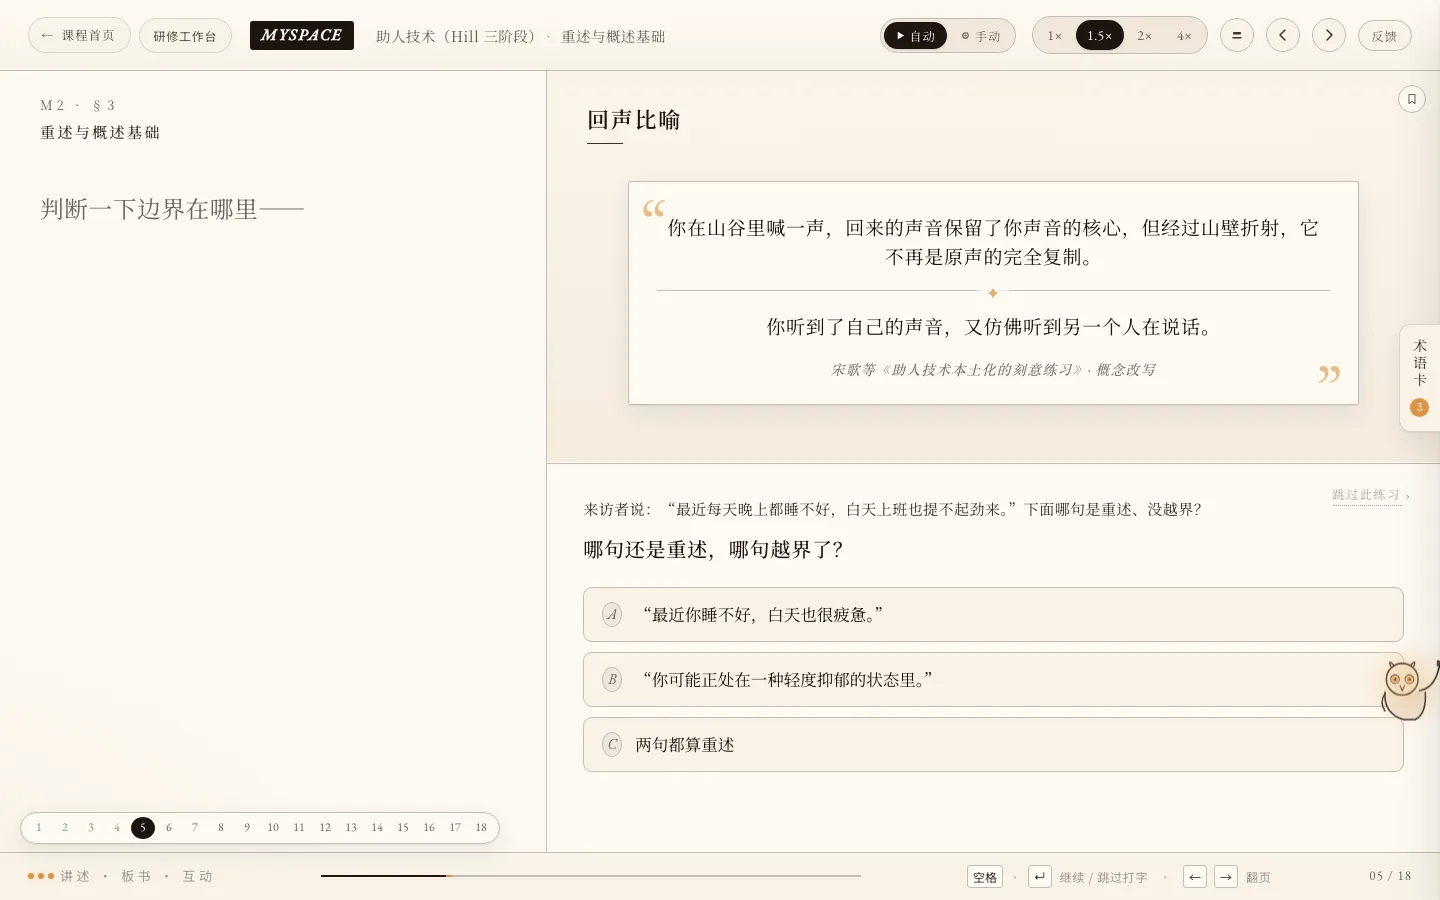Click the 回声比喻 heading
Image resolution: width=1440 pixels, height=900 pixels.
[633, 120]
